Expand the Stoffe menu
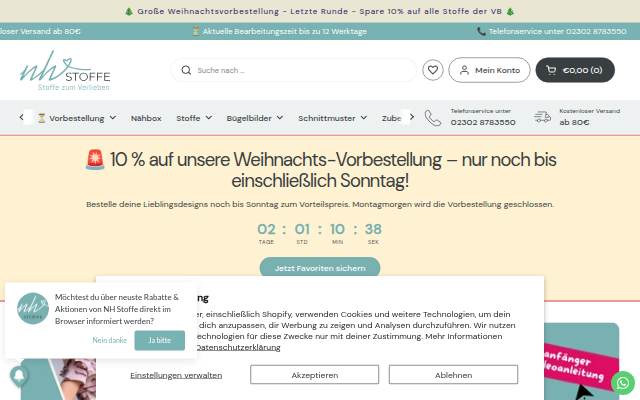 [x=194, y=118]
